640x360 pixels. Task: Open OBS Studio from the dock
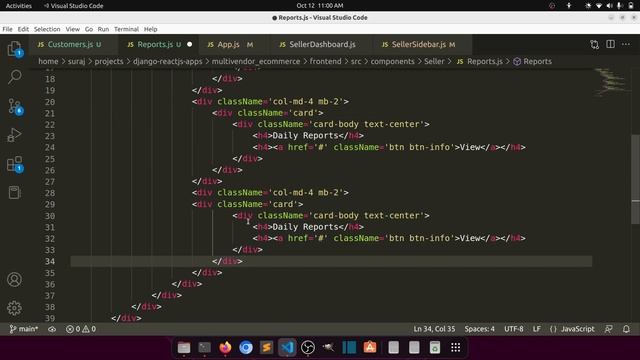[x=308, y=347]
